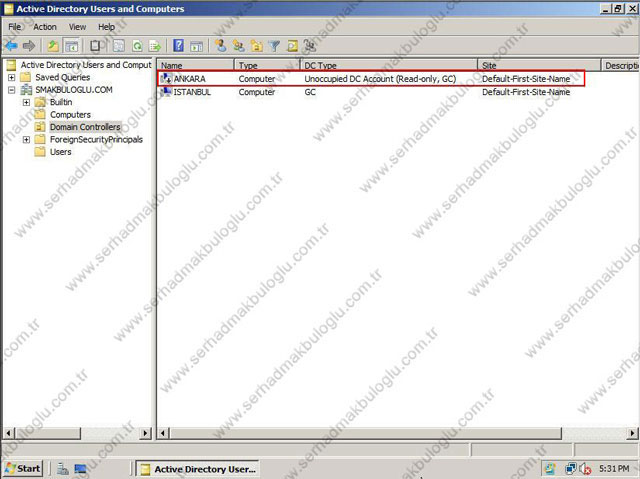Click the list pane horizontal scrollbar thumb
This screenshot has width=640, height=479.
365,433
